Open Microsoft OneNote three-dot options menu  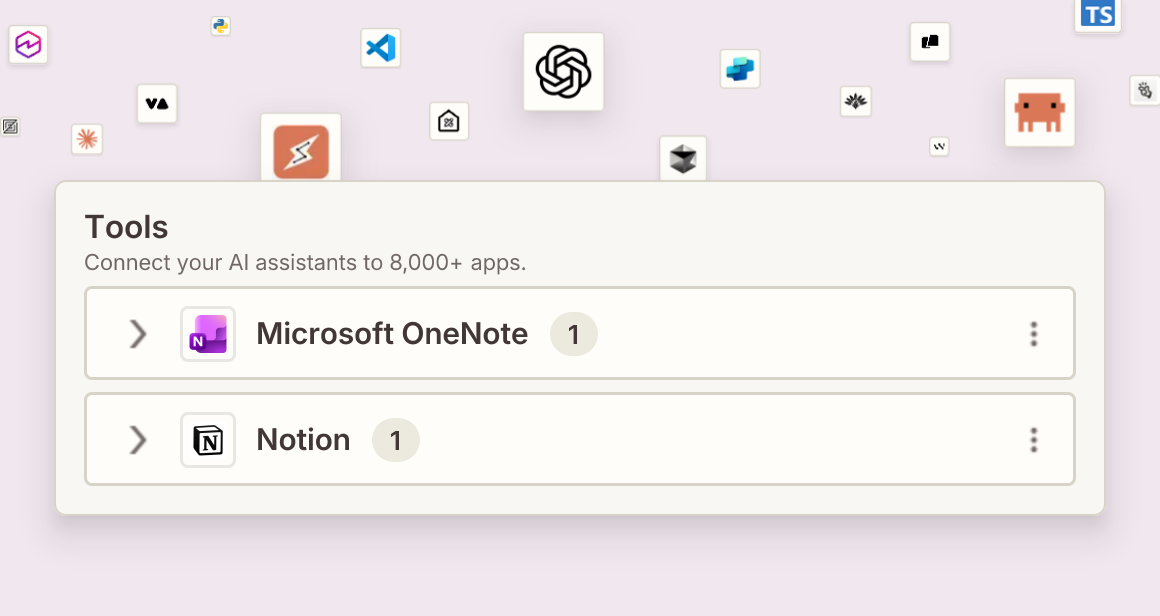1033,334
